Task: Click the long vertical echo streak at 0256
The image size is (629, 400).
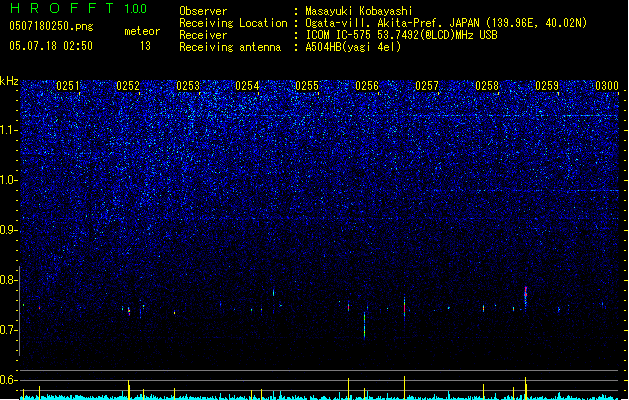Action: [365, 326]
